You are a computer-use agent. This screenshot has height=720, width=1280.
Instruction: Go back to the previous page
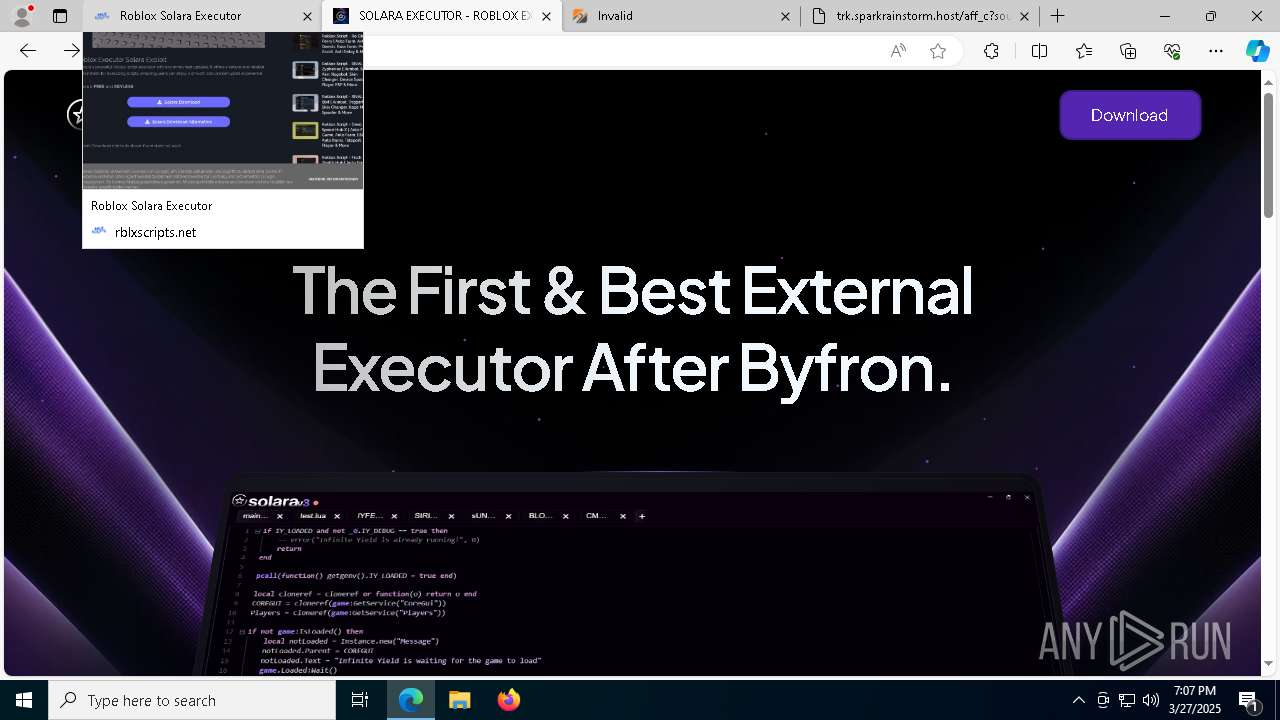click(x=28, y=51)
